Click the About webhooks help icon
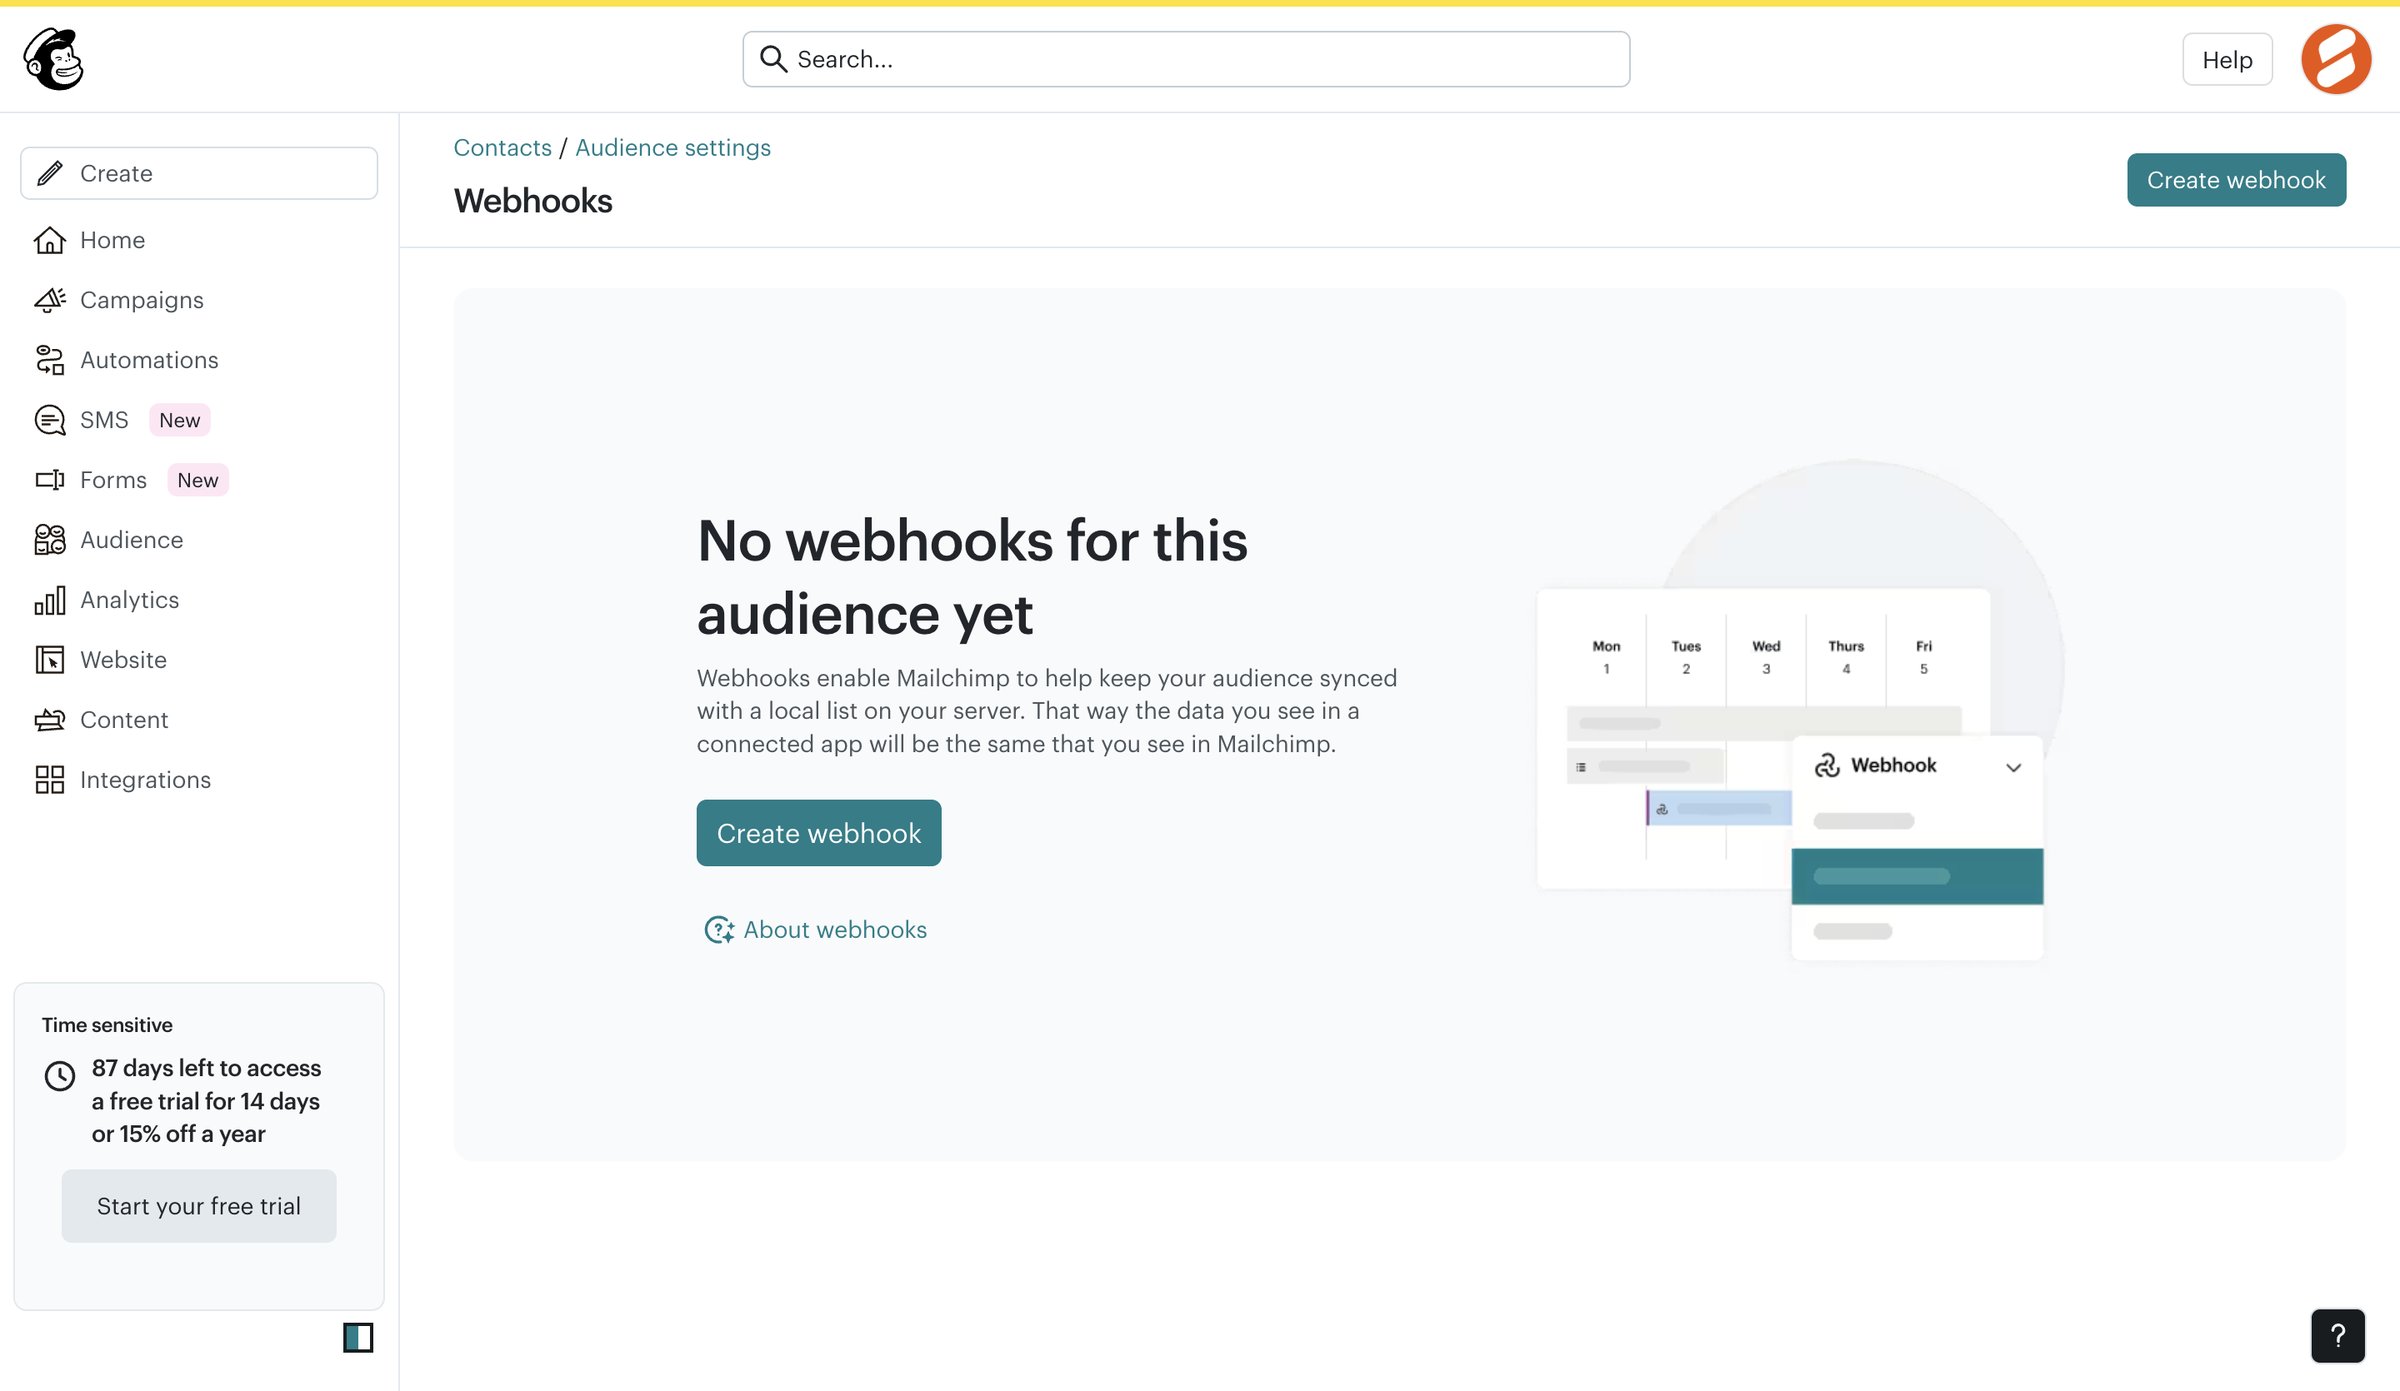2400x1391 pixels. (719, 930)
